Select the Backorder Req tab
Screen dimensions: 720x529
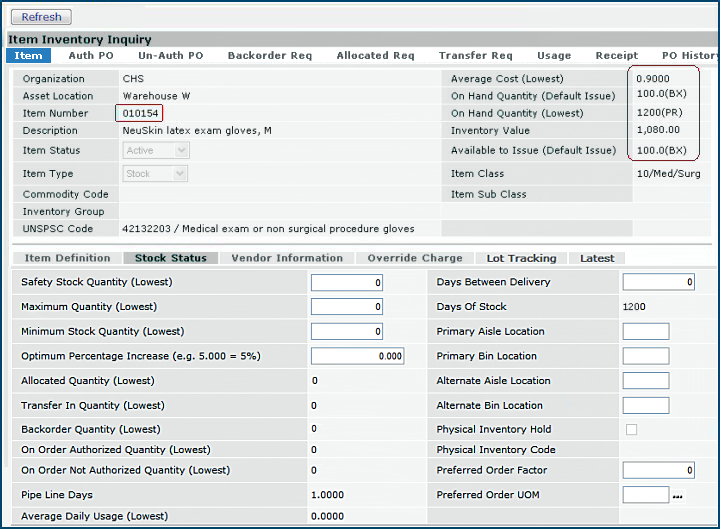point(269,56)
